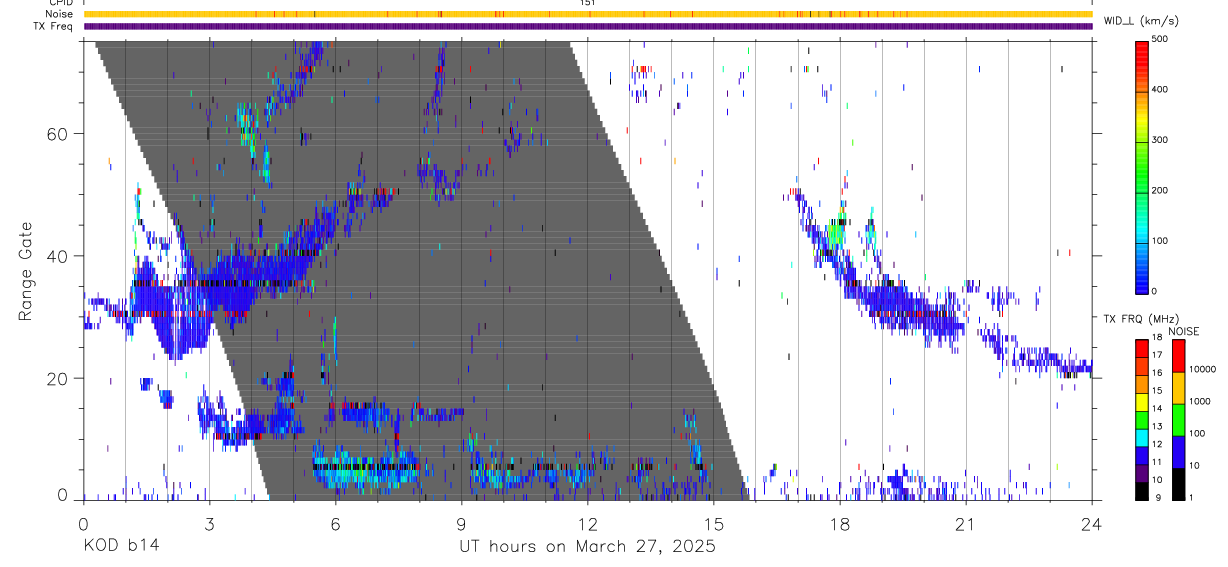This screenshot has width=1228, height=567.
Task: Click the 10000 label on the NOISE scale
Action: [x=1202, y=370]
